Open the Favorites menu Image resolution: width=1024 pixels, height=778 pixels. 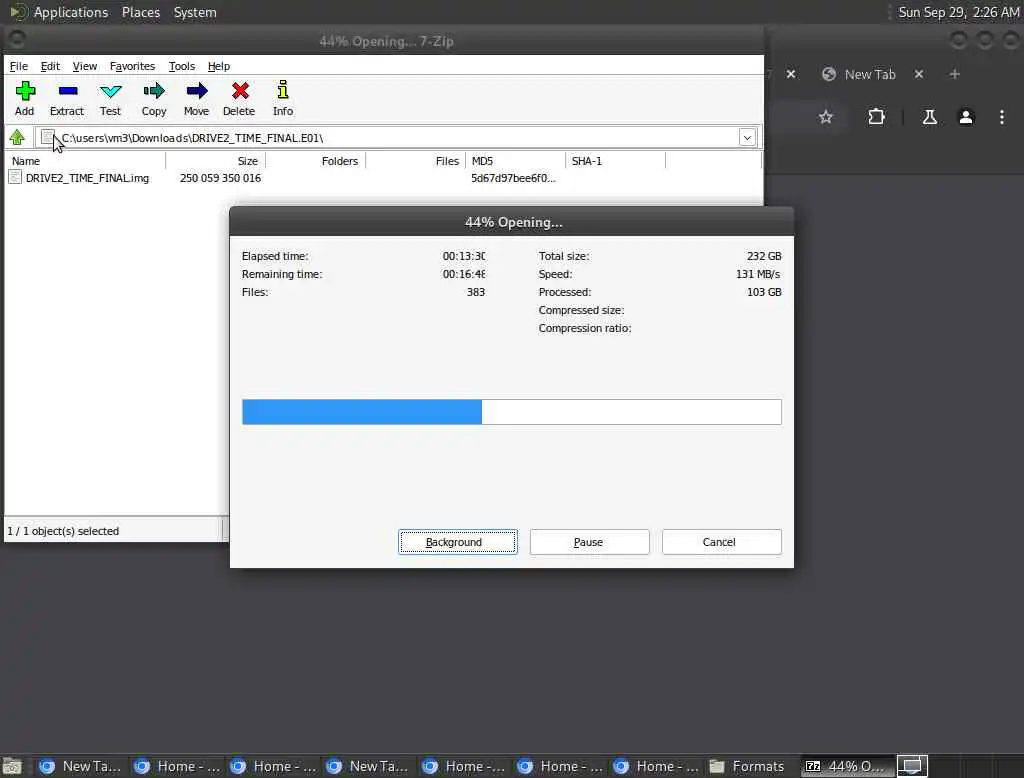pos(133,66)
